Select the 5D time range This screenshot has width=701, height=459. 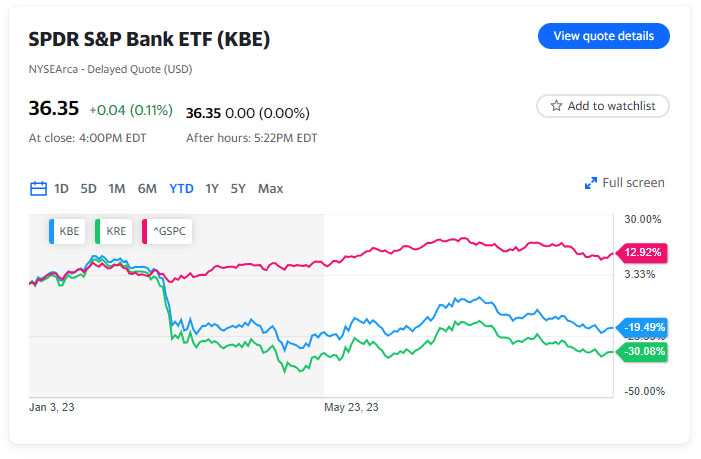[x=89, y=188]
